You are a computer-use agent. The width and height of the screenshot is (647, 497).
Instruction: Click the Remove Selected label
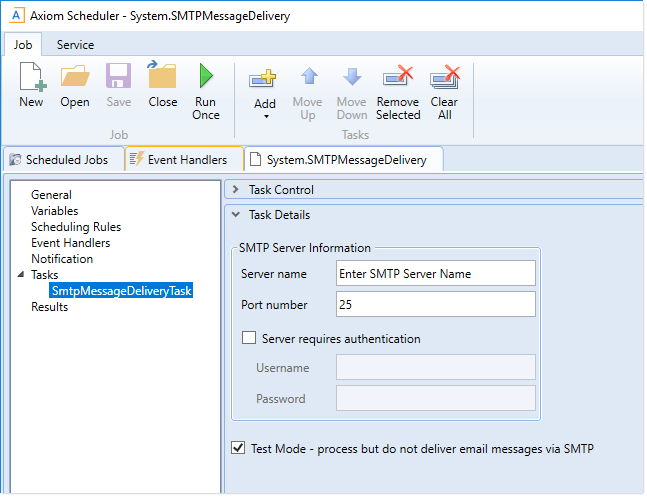[398, 108]
